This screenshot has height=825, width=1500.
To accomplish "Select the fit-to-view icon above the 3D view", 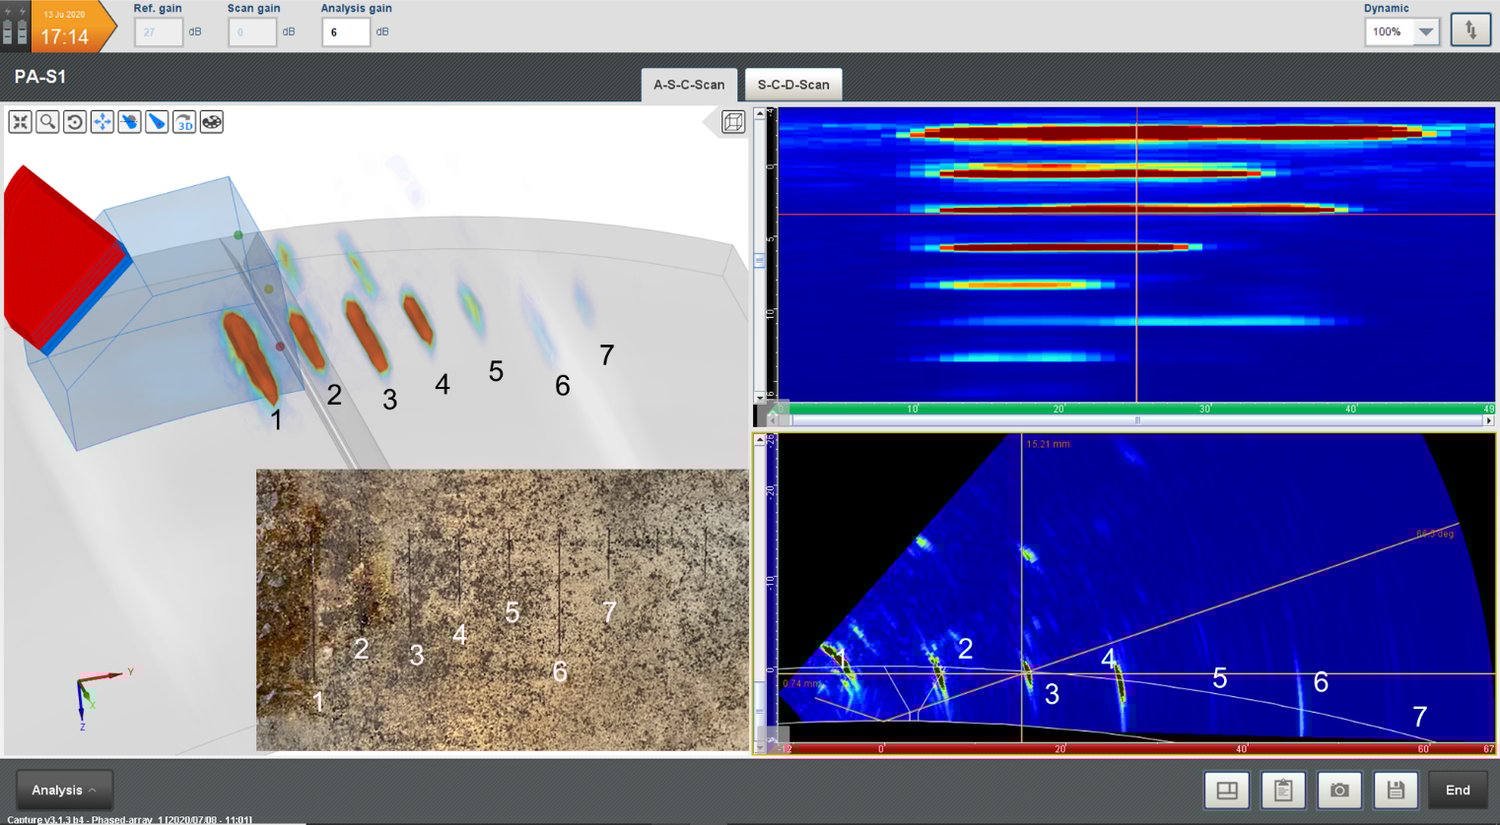I will point(20,121).
